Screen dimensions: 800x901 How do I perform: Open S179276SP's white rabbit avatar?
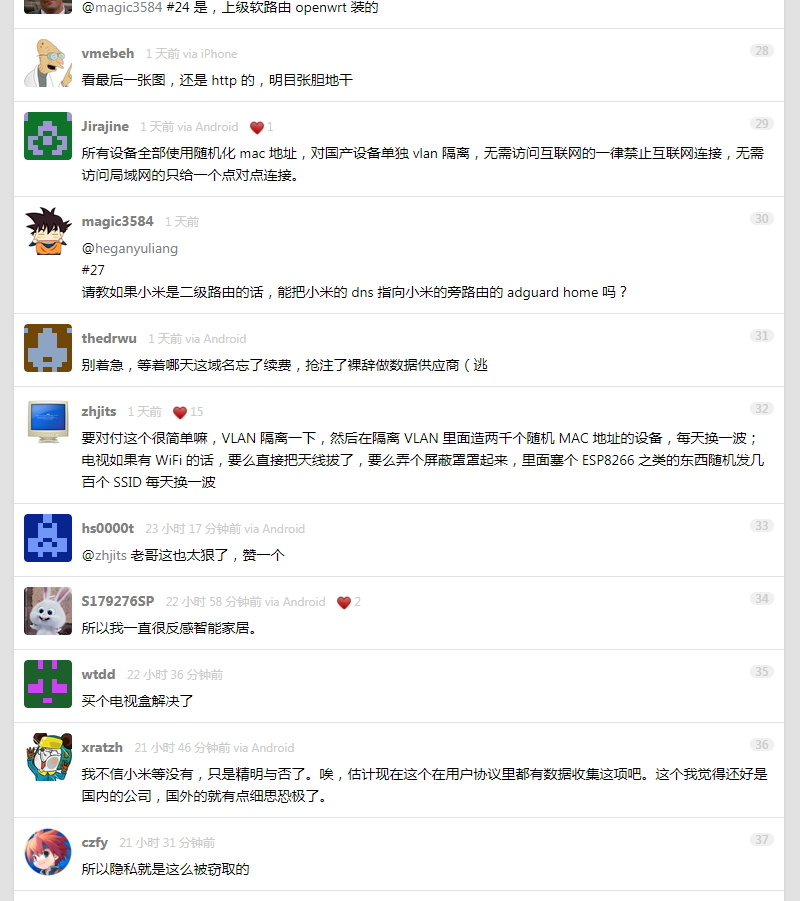tap(48, 611)
